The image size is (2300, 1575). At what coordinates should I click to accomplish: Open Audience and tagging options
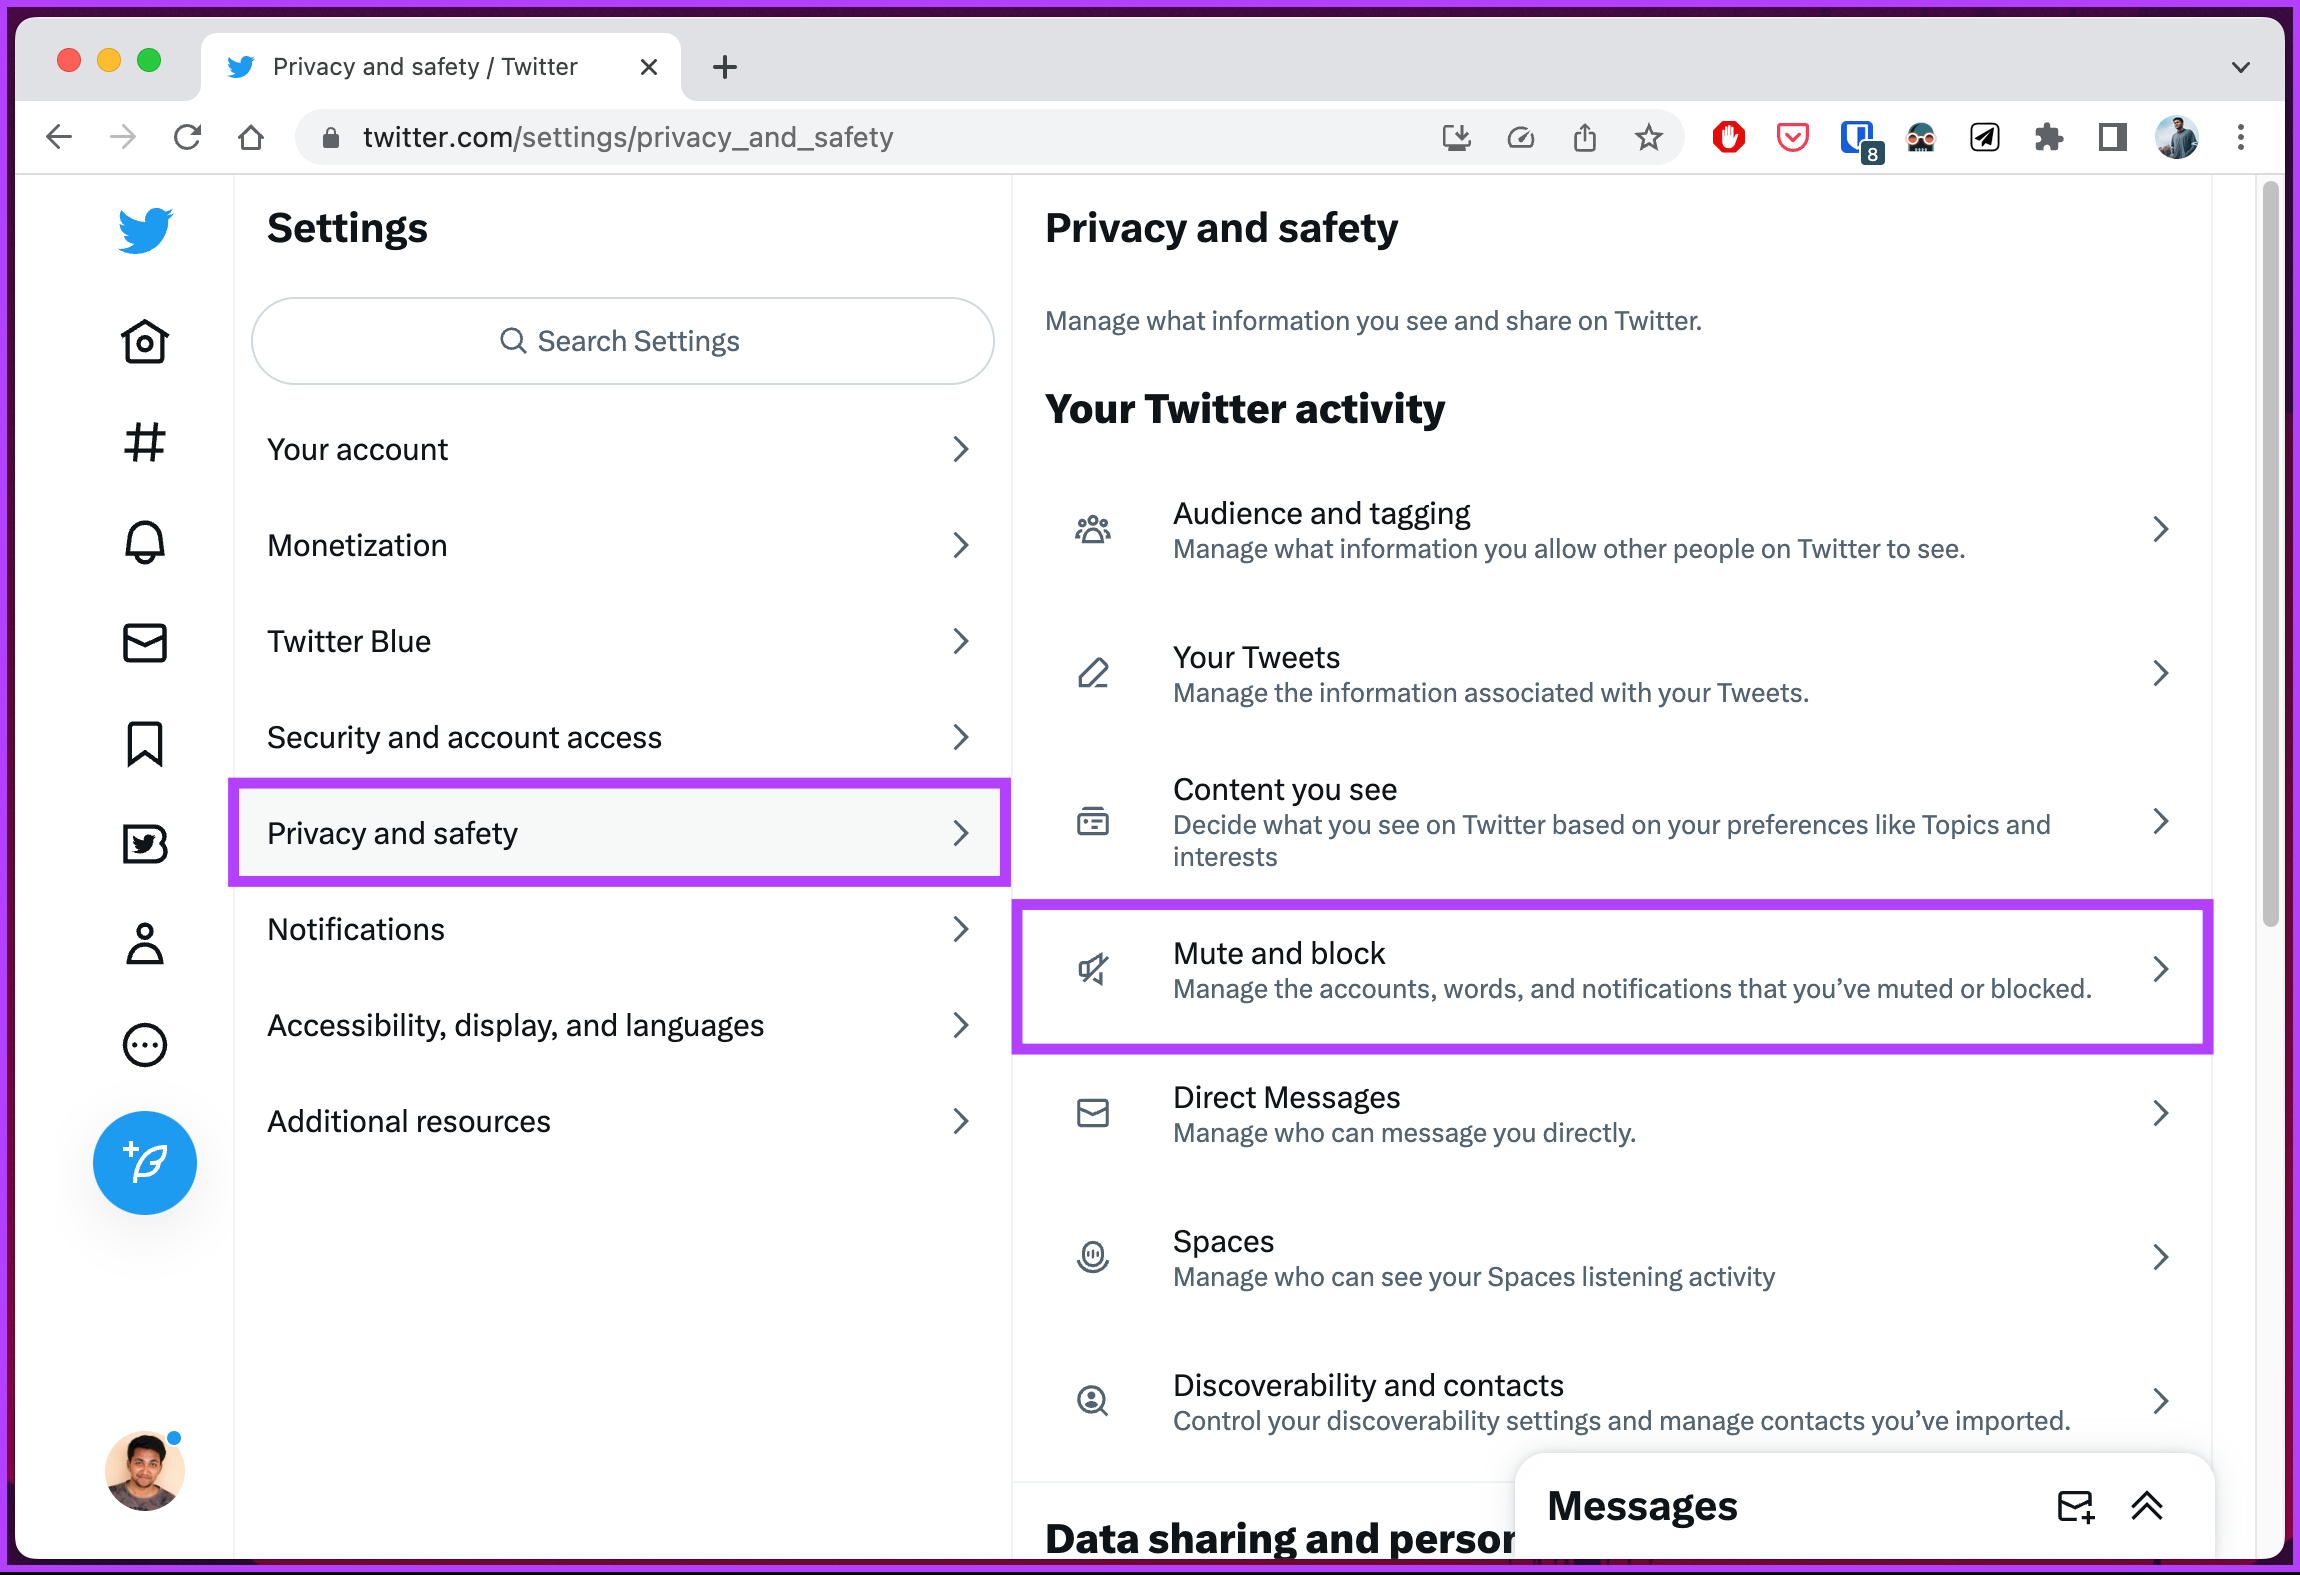coord(1611,530)
